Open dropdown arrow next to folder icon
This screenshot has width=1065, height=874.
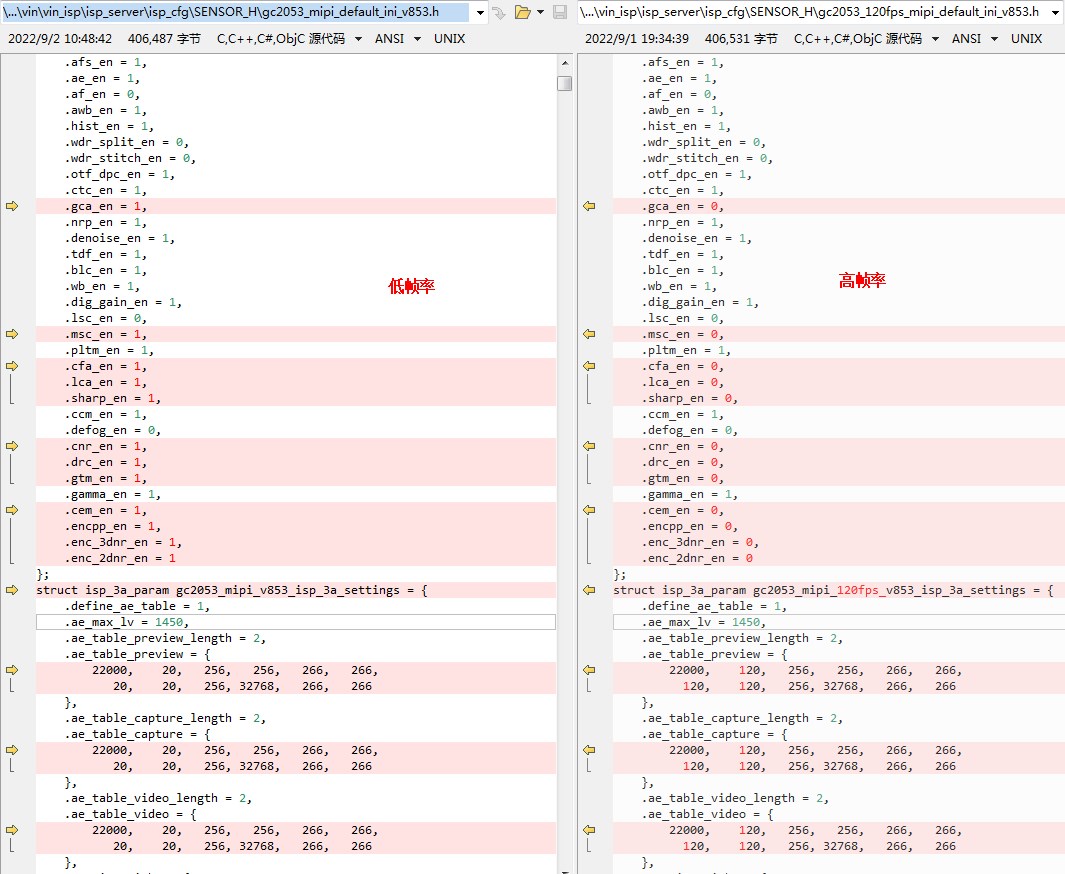point(540,13)
